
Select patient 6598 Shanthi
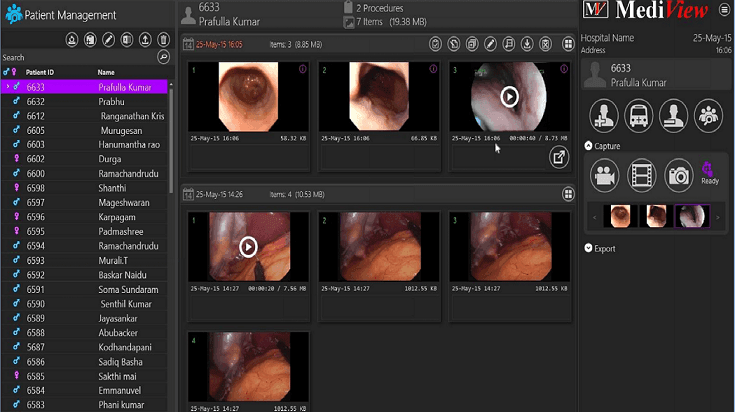[x=84, y=188]
